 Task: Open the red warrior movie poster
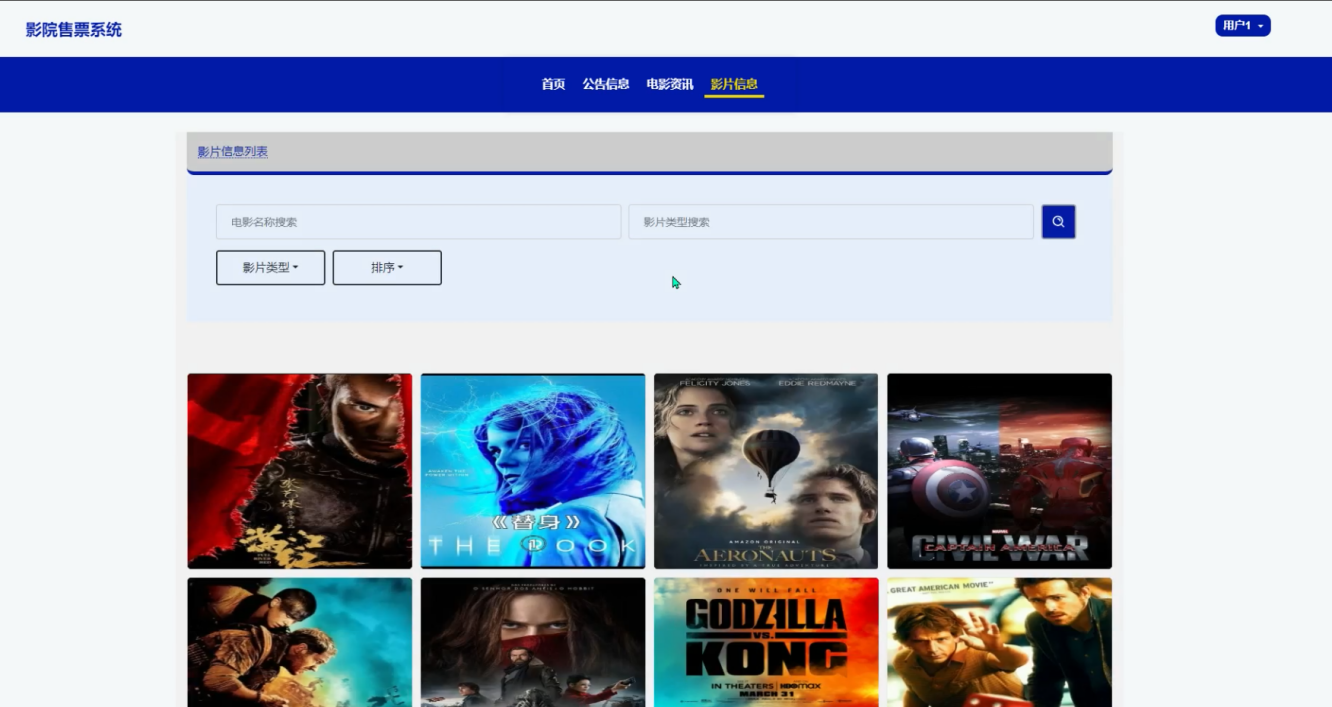(300, 471)
